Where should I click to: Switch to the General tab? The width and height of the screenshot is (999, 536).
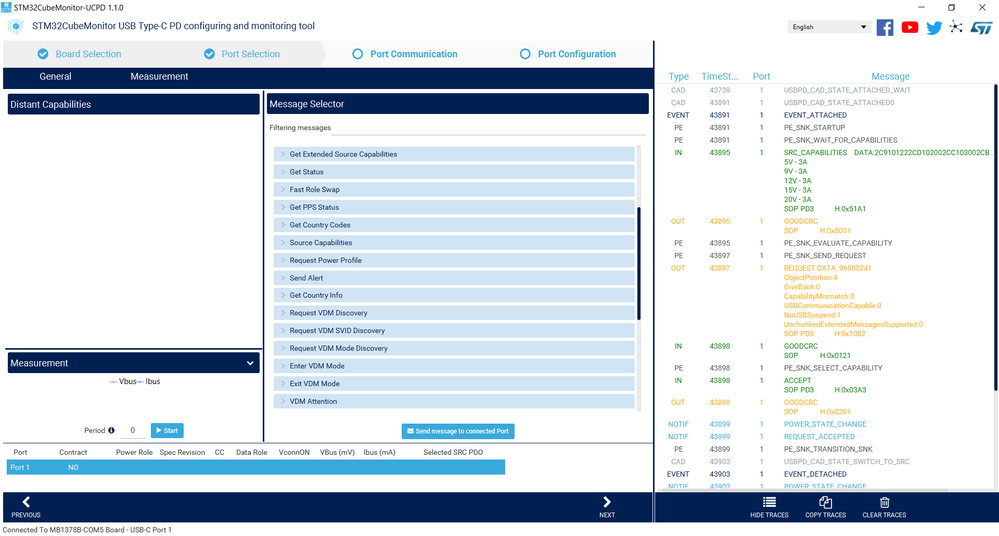click(55, 76)
